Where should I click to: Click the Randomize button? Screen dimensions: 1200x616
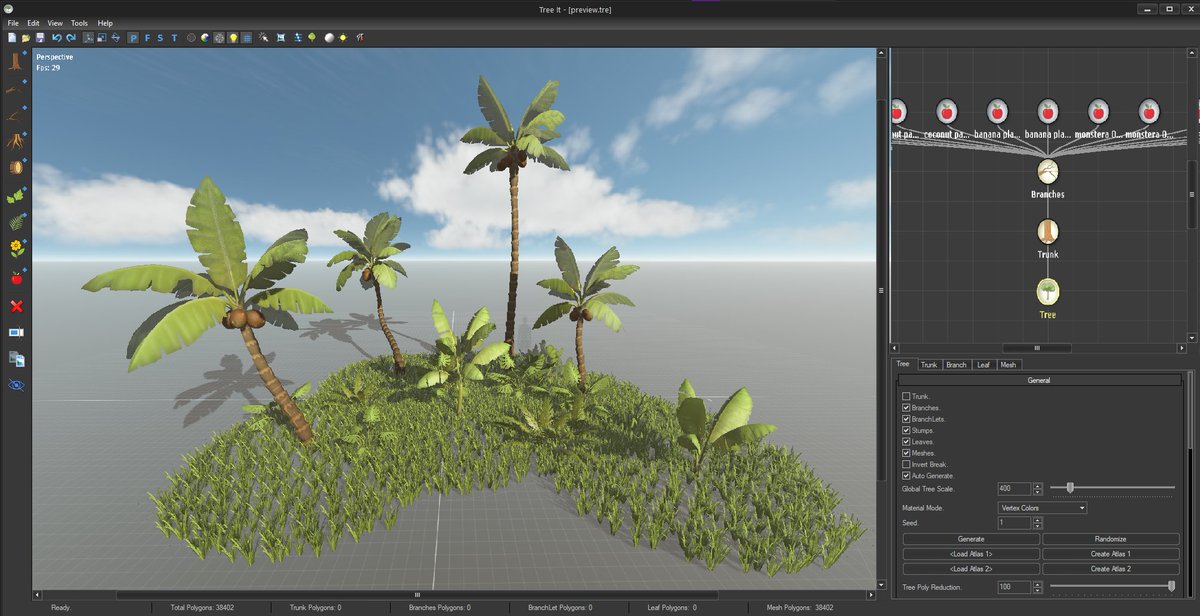click(1110, 539)
